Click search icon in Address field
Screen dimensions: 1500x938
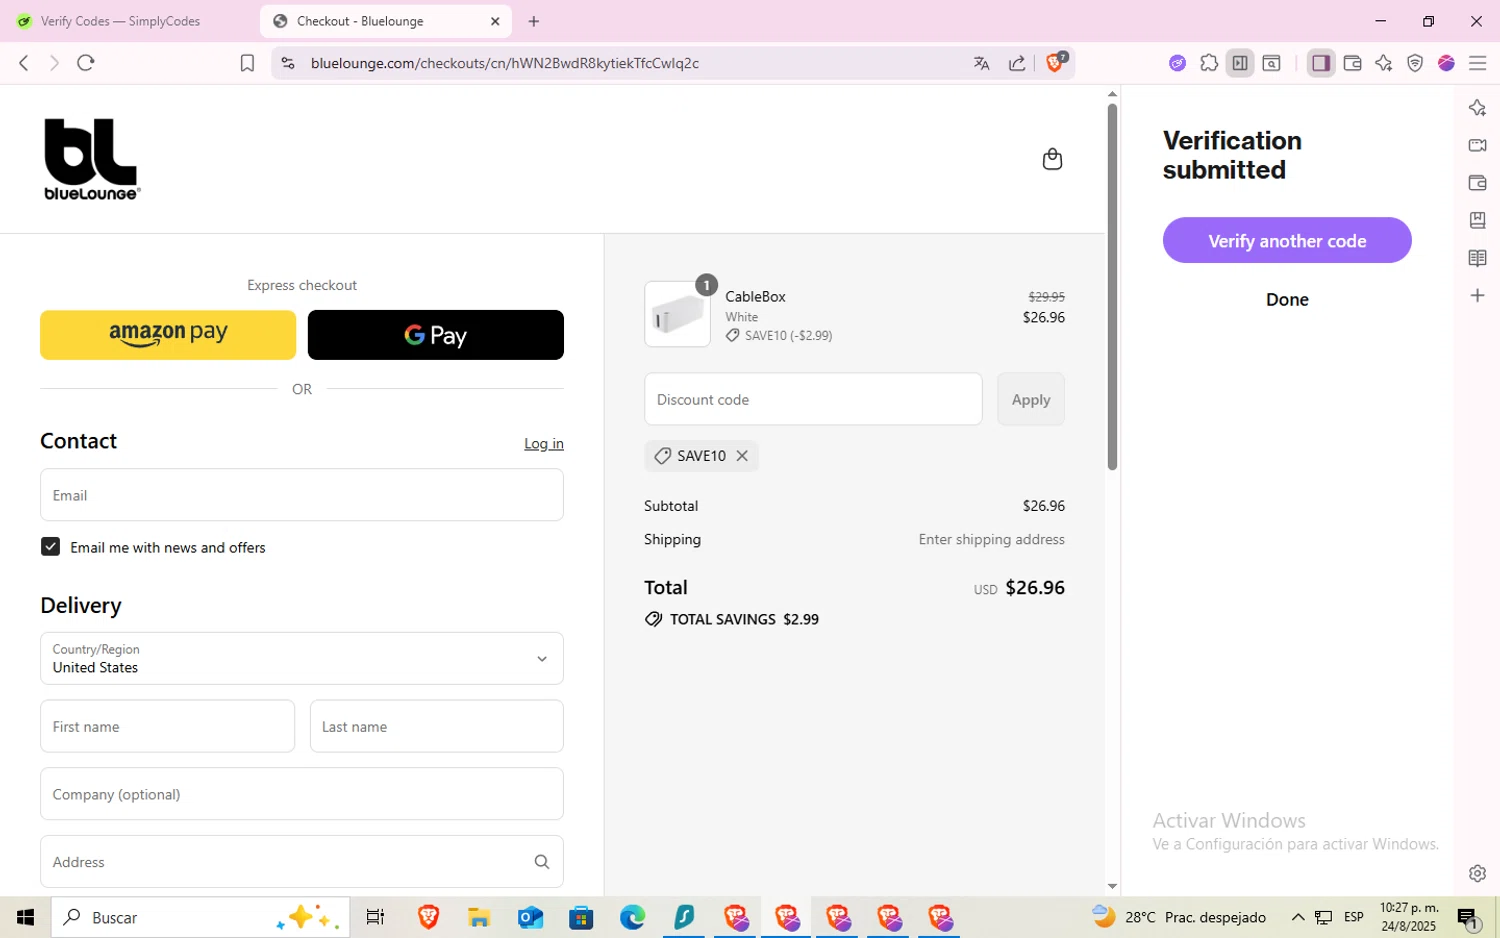pos(542,862)
